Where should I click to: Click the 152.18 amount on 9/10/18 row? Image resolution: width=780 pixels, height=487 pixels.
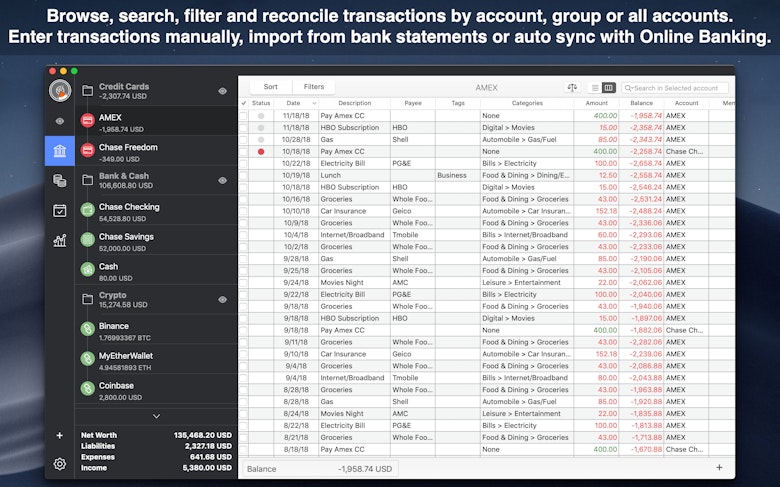pyautogui.click(x=606, y=354)
